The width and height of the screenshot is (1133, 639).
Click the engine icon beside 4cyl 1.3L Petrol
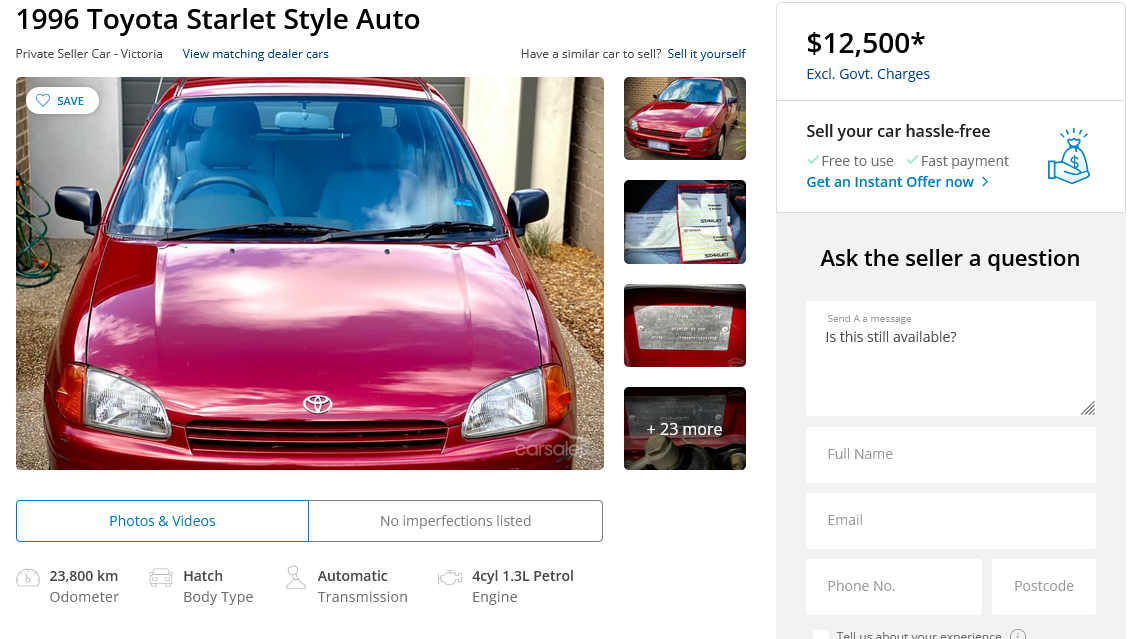pyautogui.click(x=450, y=577)
